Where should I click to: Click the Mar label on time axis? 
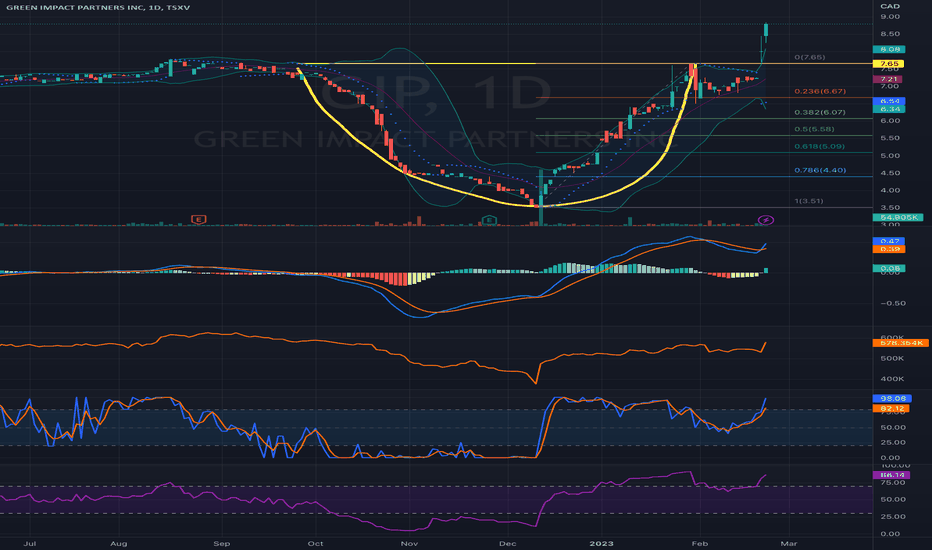coord(788,543)
